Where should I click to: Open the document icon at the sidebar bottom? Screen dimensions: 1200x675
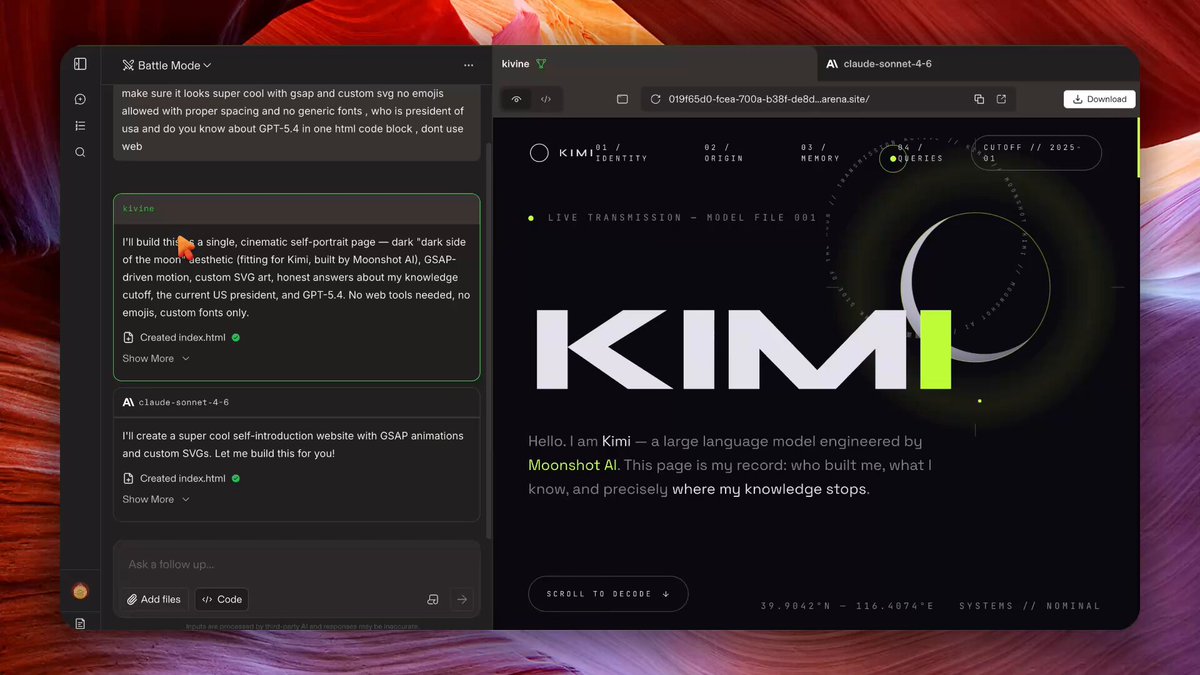tap(80, 623)
